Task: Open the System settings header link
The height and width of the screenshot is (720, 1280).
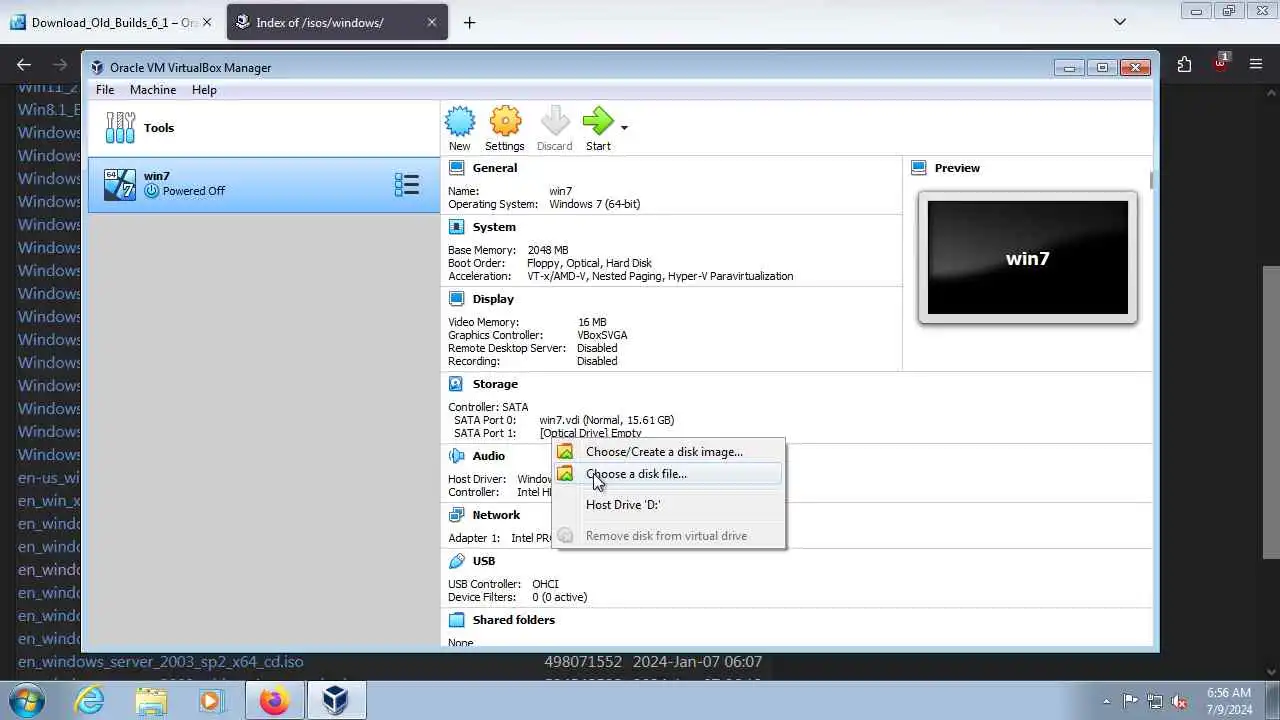Action: [494, 227]
